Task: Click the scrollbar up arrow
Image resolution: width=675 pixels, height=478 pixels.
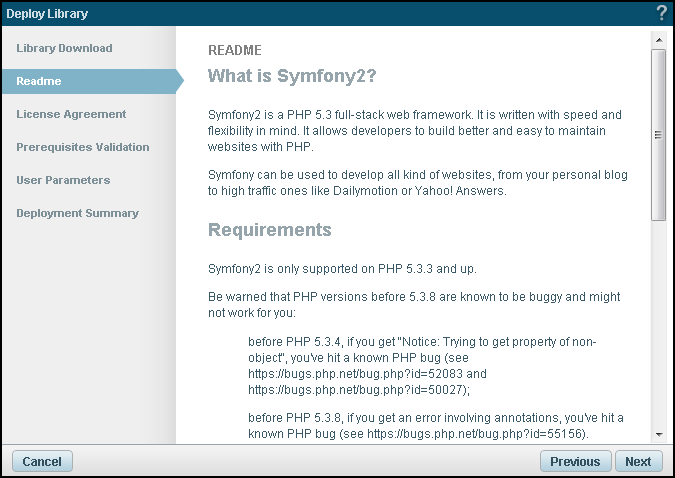Action: click(x=658, y=39)
